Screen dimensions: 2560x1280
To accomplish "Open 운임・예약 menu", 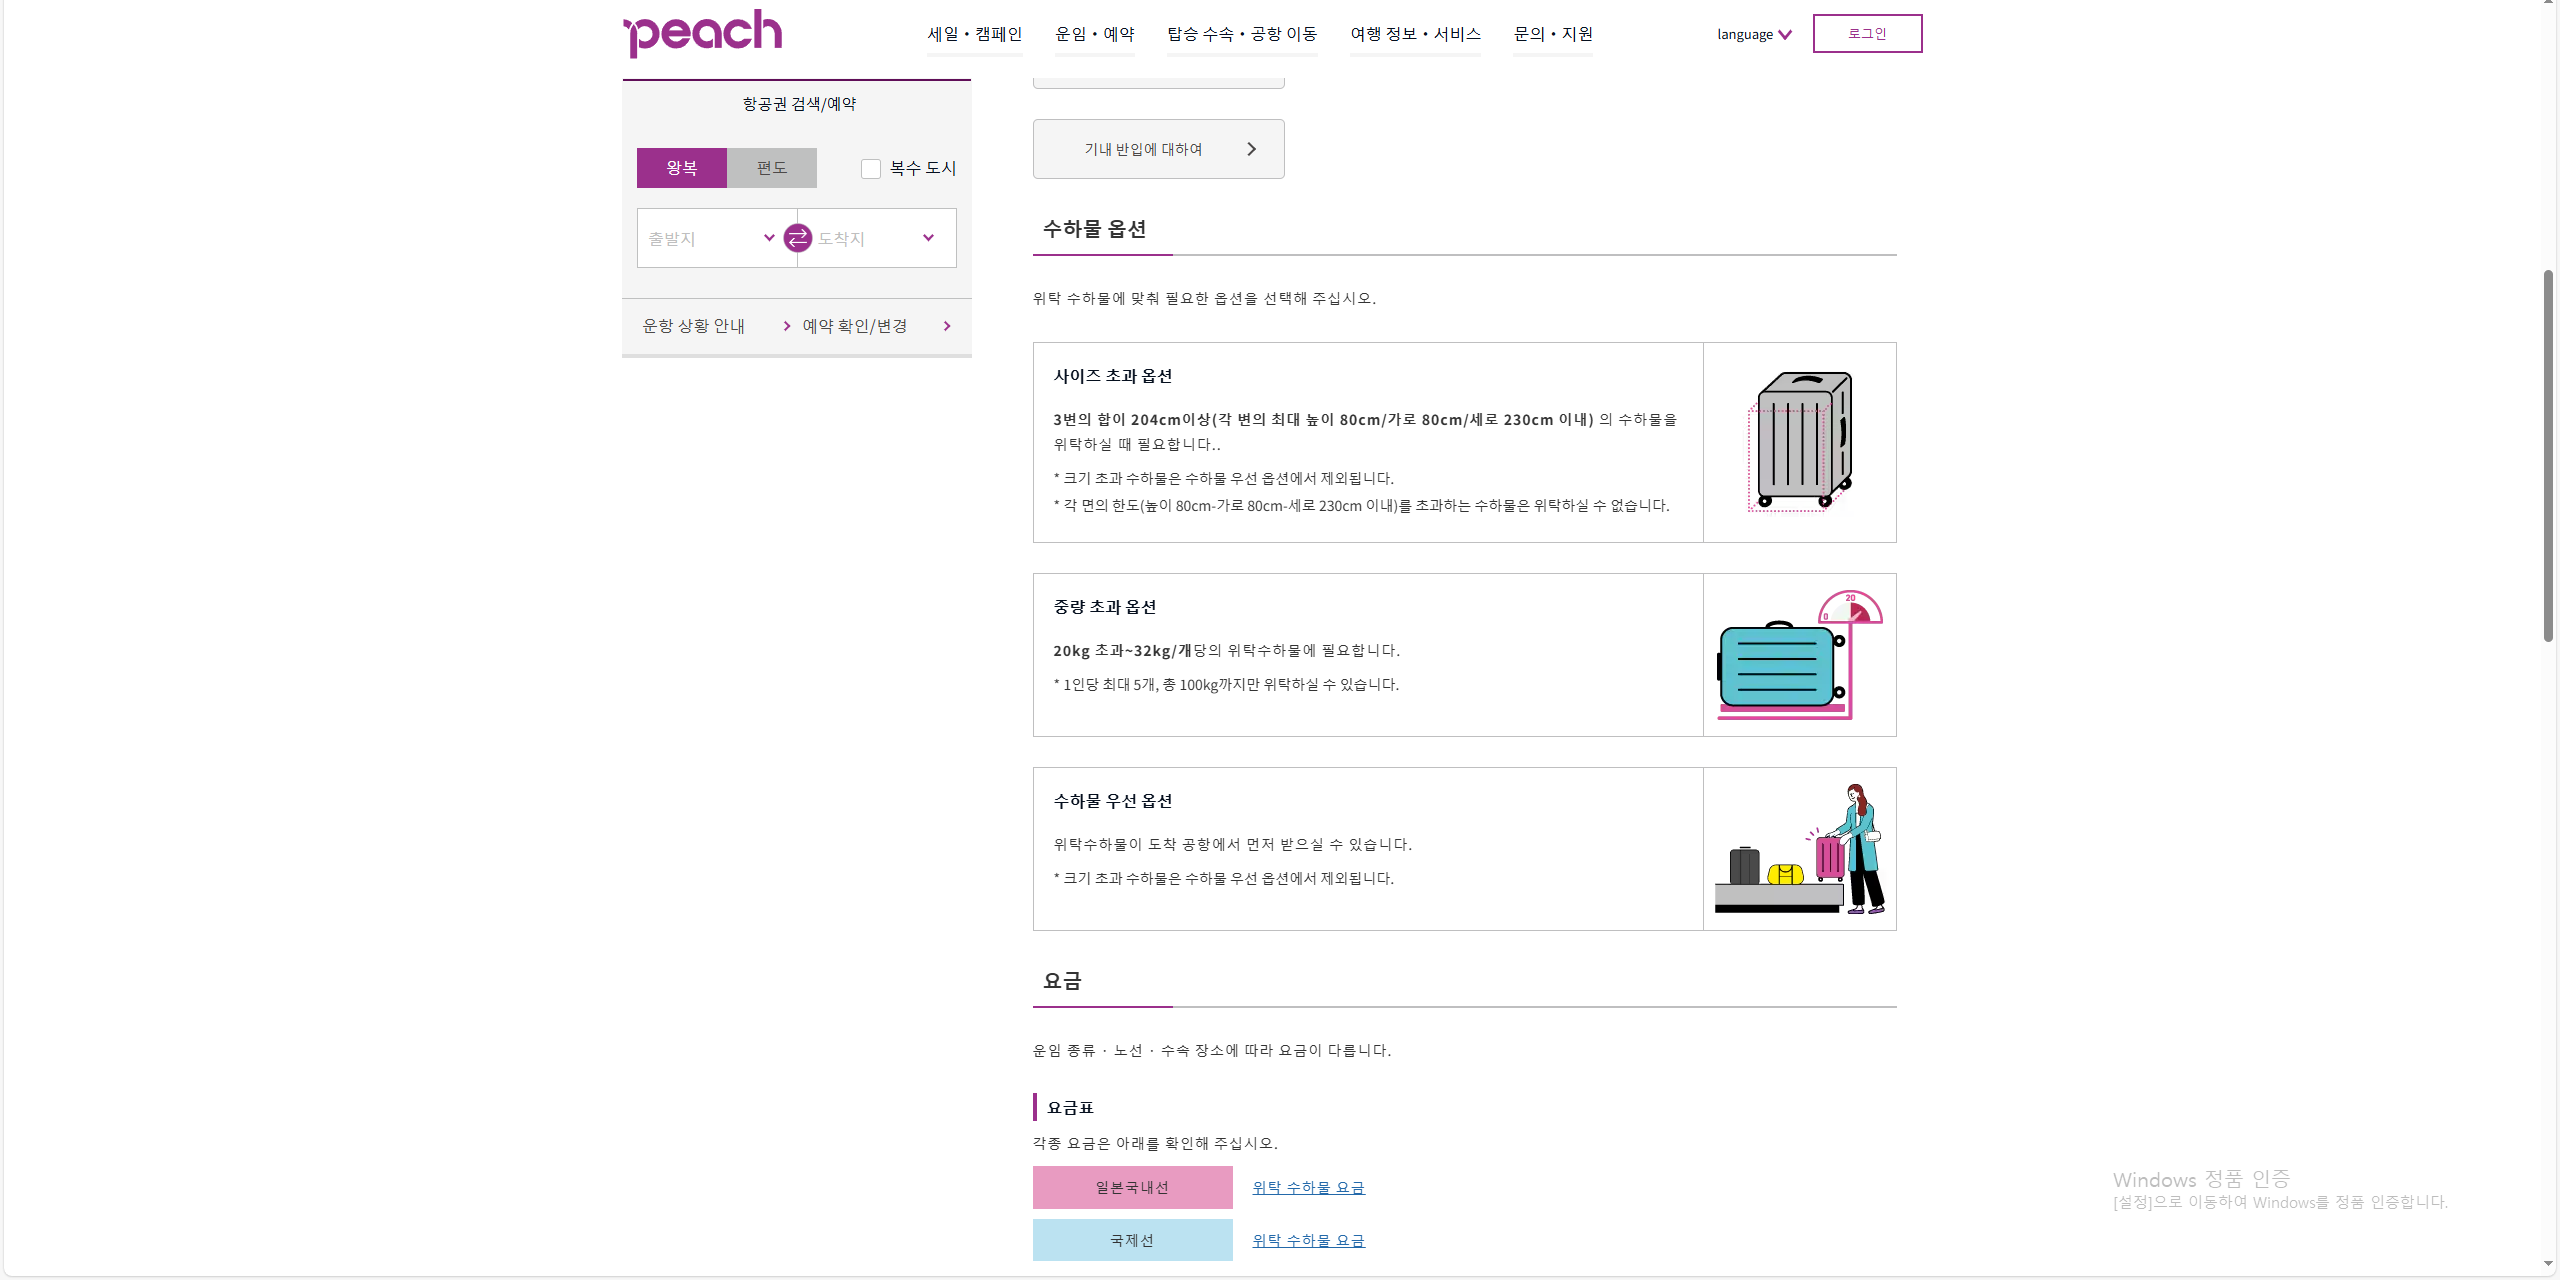I will (1094, 34).
